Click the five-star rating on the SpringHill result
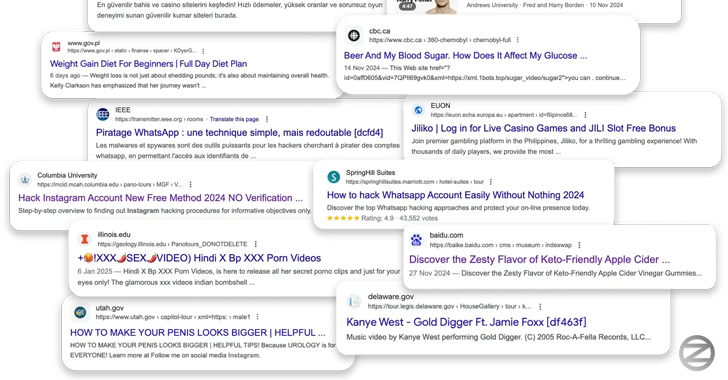 pyautogui.click(x=343, y=218)
